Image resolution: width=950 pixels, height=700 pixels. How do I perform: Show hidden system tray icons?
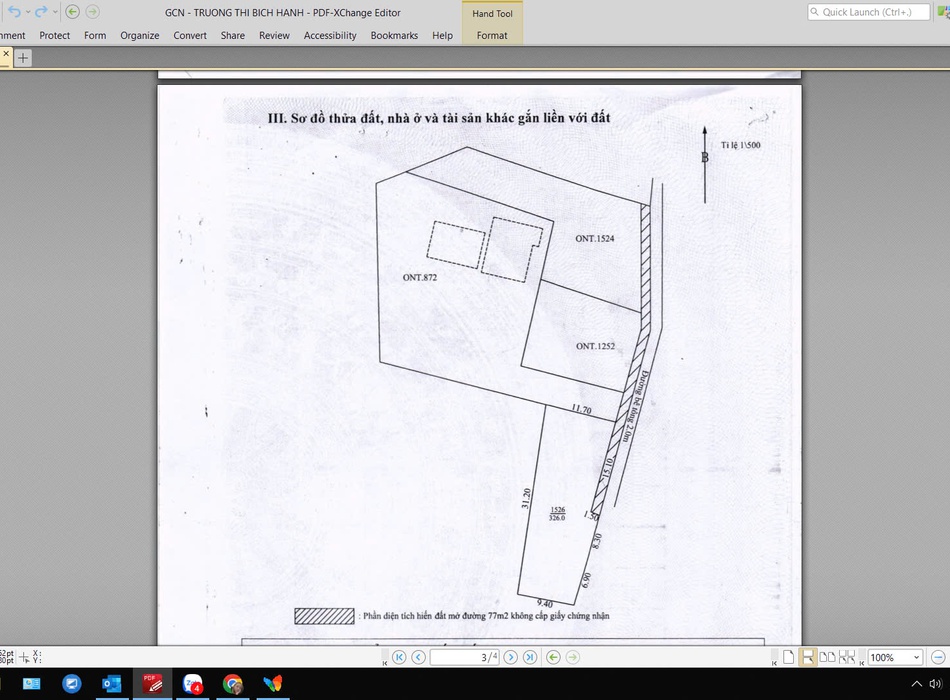(x=917, y=684)
